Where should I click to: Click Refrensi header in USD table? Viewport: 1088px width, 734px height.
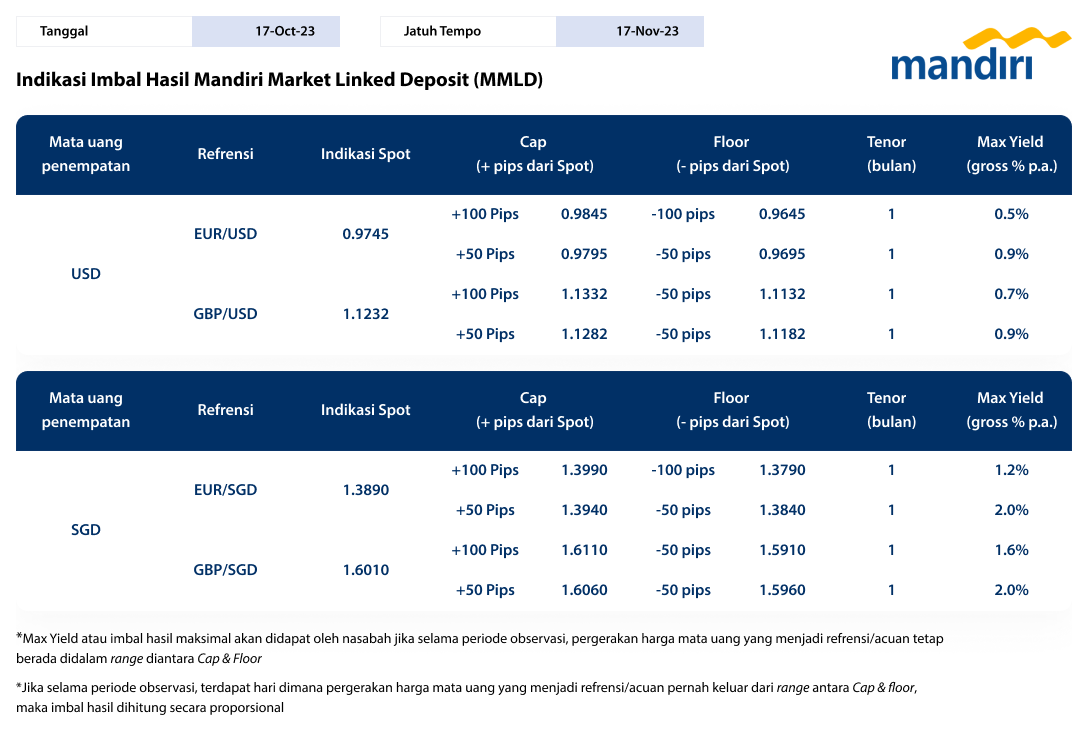[x=226, y=154]
